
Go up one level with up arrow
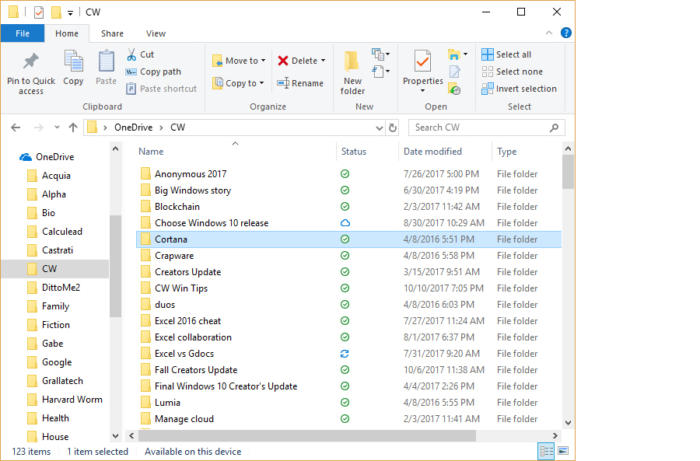(x=73, y=128)
